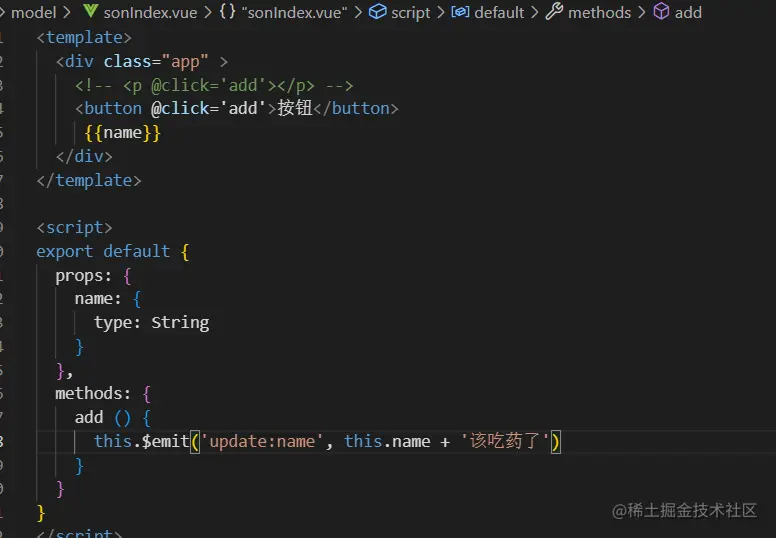Click the opening <template> tag
Screen dimensions: 776x538
(x=84, y=38)
